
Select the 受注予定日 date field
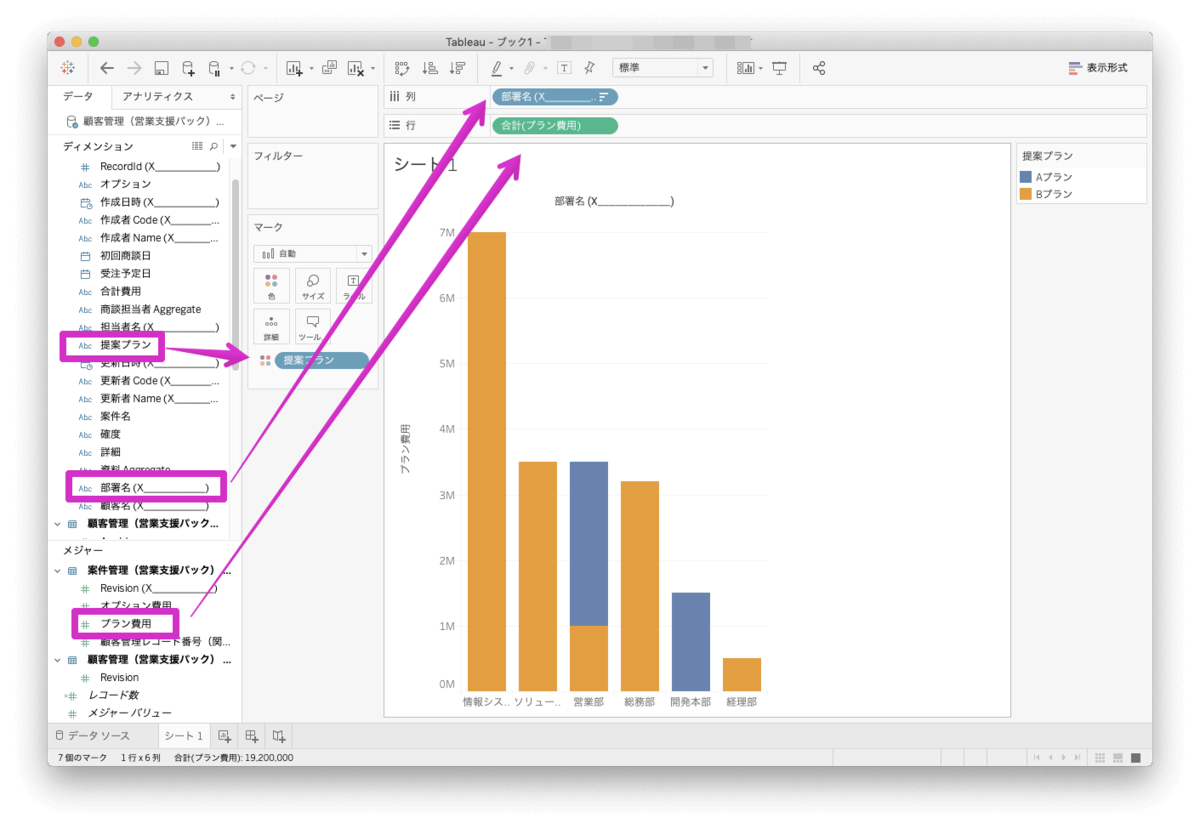coord(125,273)
